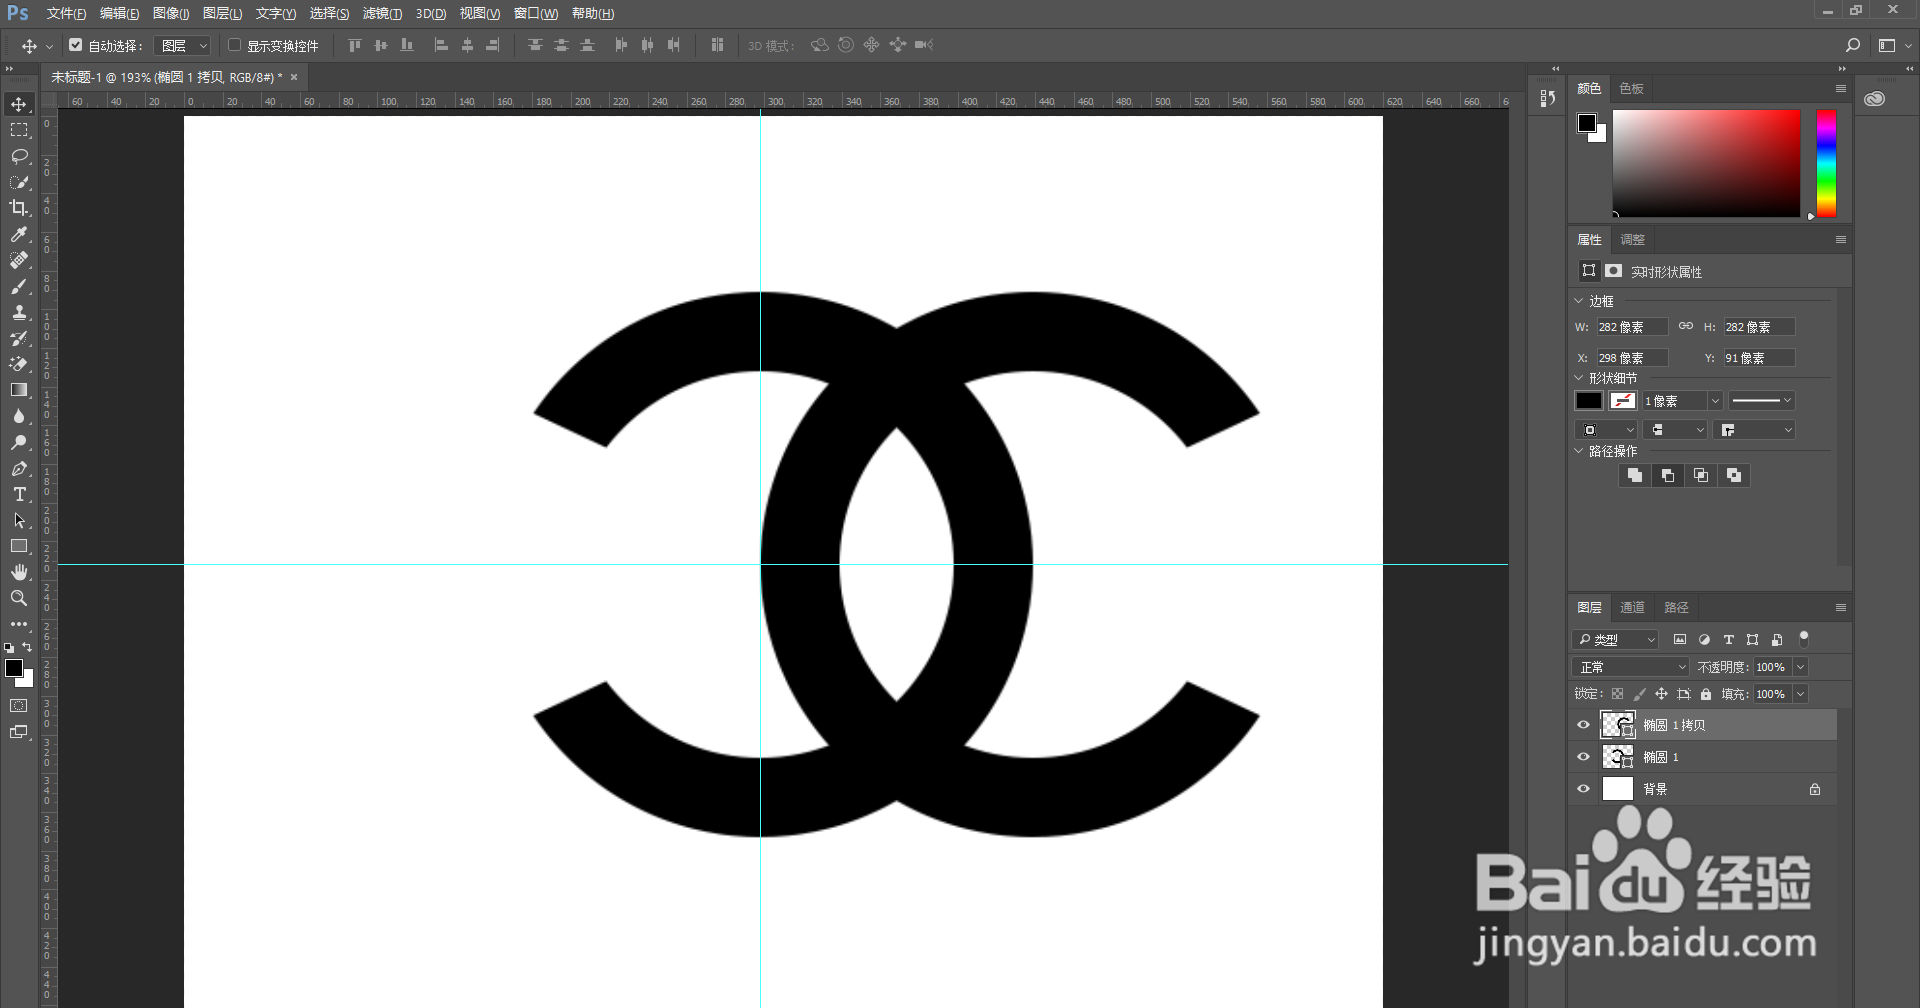This screenshot has width=1920, height=1008.
Task: Switch to the 色板 tab
Action: point(1631,88)
